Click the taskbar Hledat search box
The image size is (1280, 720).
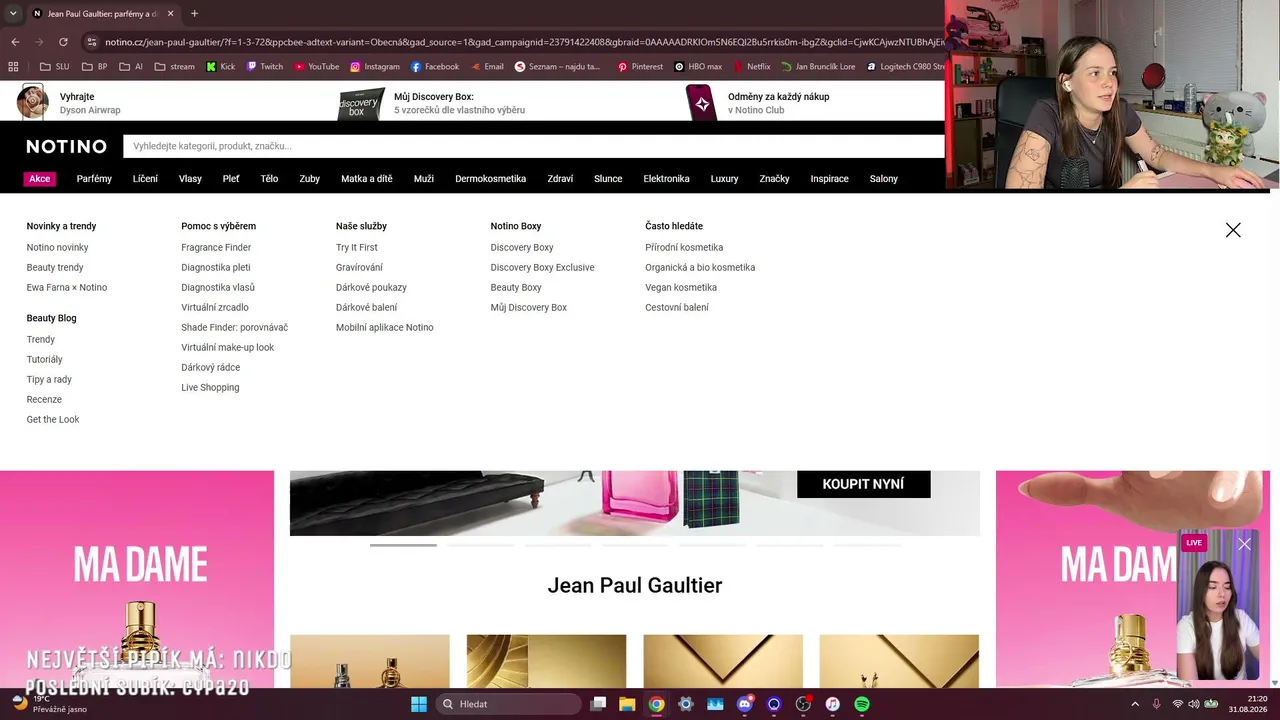508,704
